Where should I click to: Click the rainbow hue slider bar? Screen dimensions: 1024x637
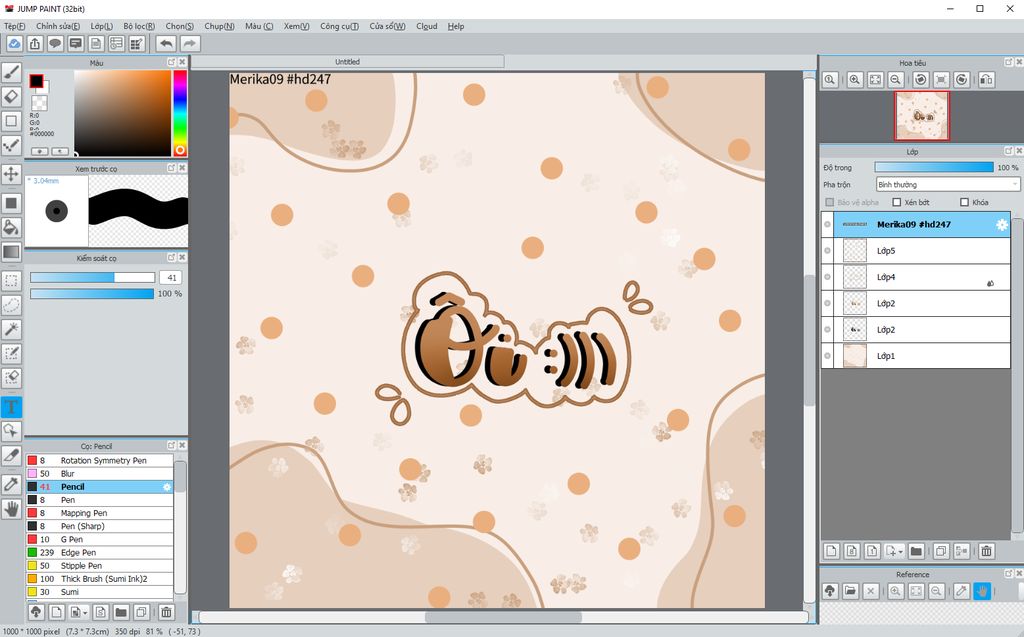(x=180, y=113)
